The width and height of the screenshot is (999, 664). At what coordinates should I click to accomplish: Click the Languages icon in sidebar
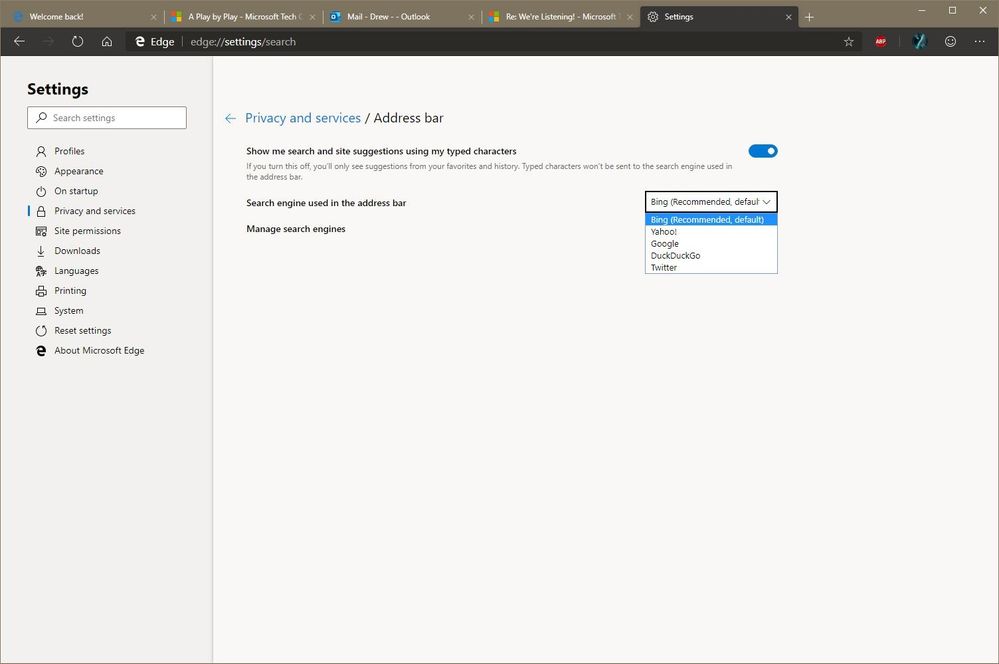41,271
